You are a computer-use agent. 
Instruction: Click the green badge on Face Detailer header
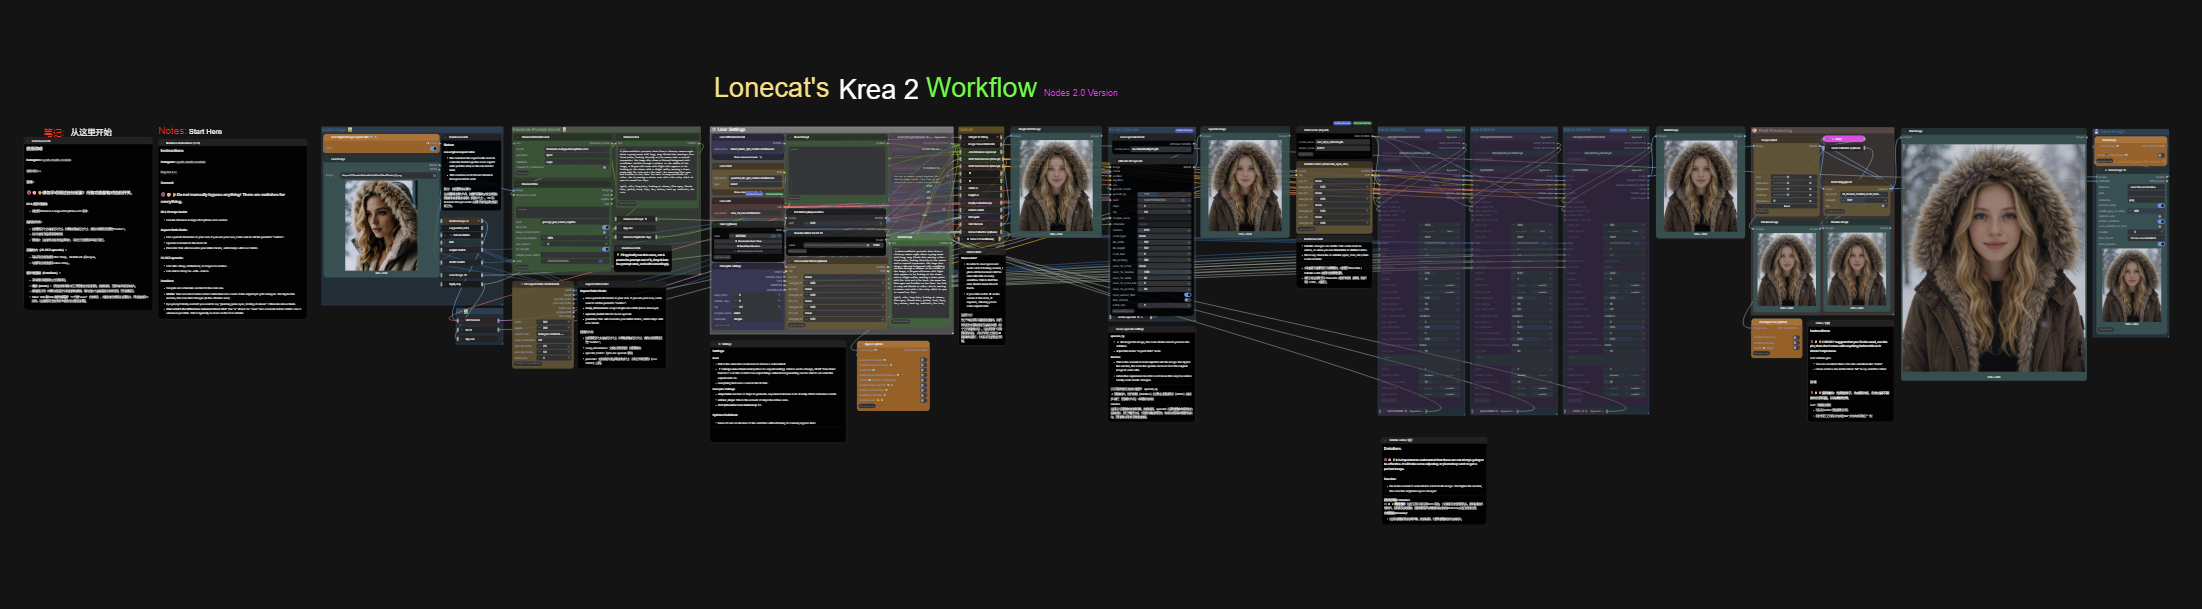point(1453,130)
